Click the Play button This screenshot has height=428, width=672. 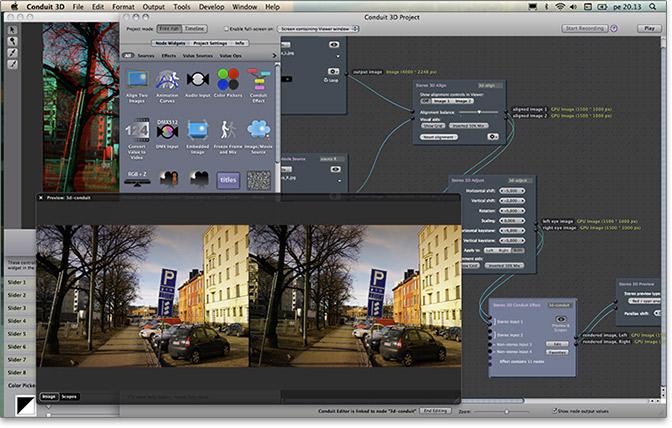pyautogui.click(x=649, y=28)
